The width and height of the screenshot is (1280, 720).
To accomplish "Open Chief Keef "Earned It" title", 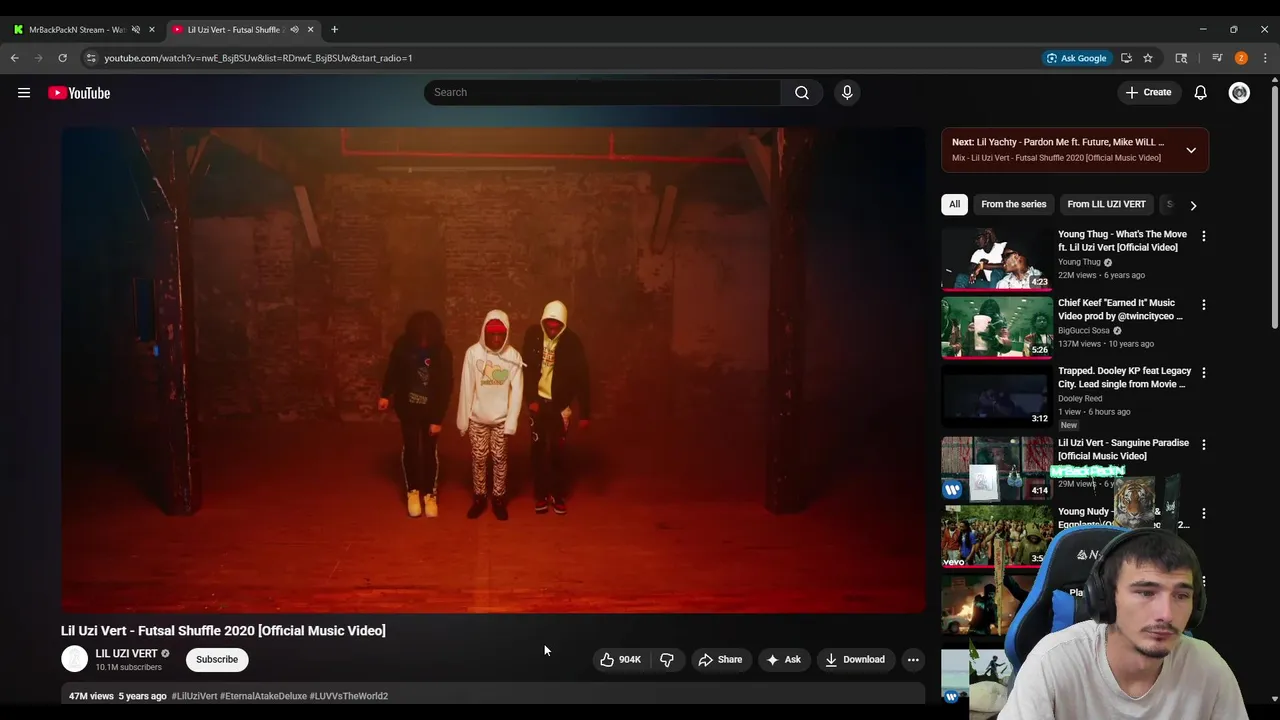I will [1120, 309].
